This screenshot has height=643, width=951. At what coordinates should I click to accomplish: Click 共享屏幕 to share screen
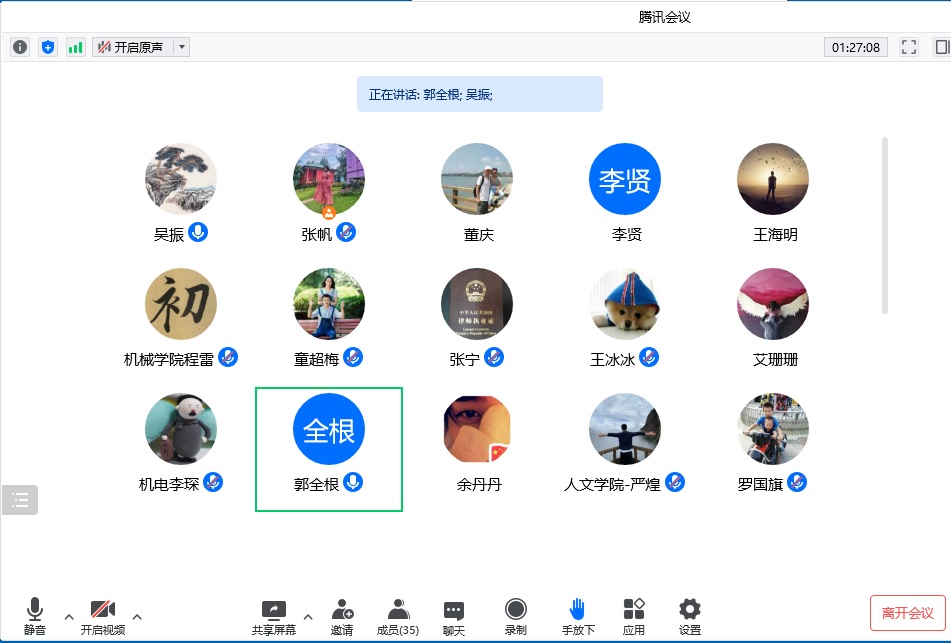[x=273, y=615]
